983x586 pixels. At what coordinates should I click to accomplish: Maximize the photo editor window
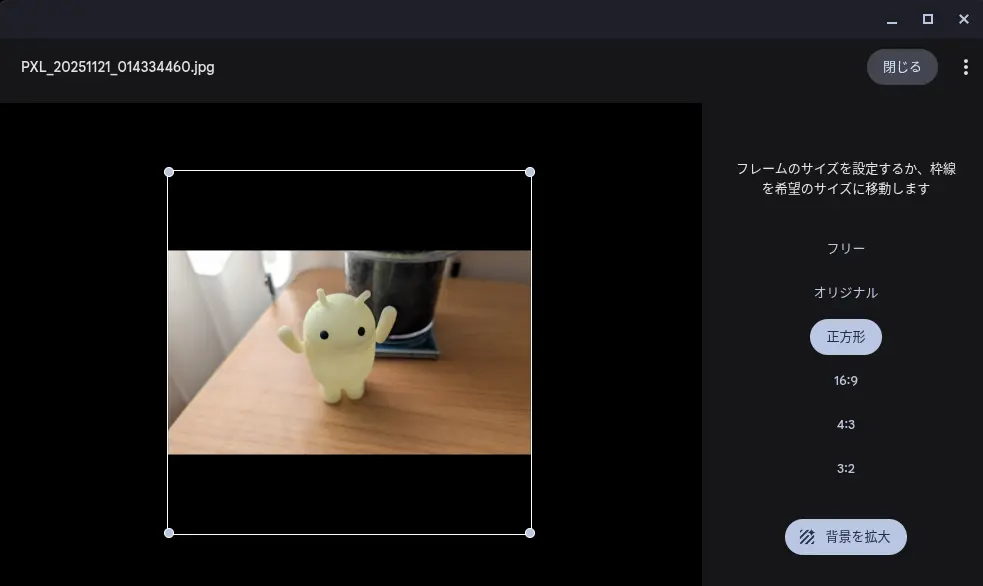point(928,20)
